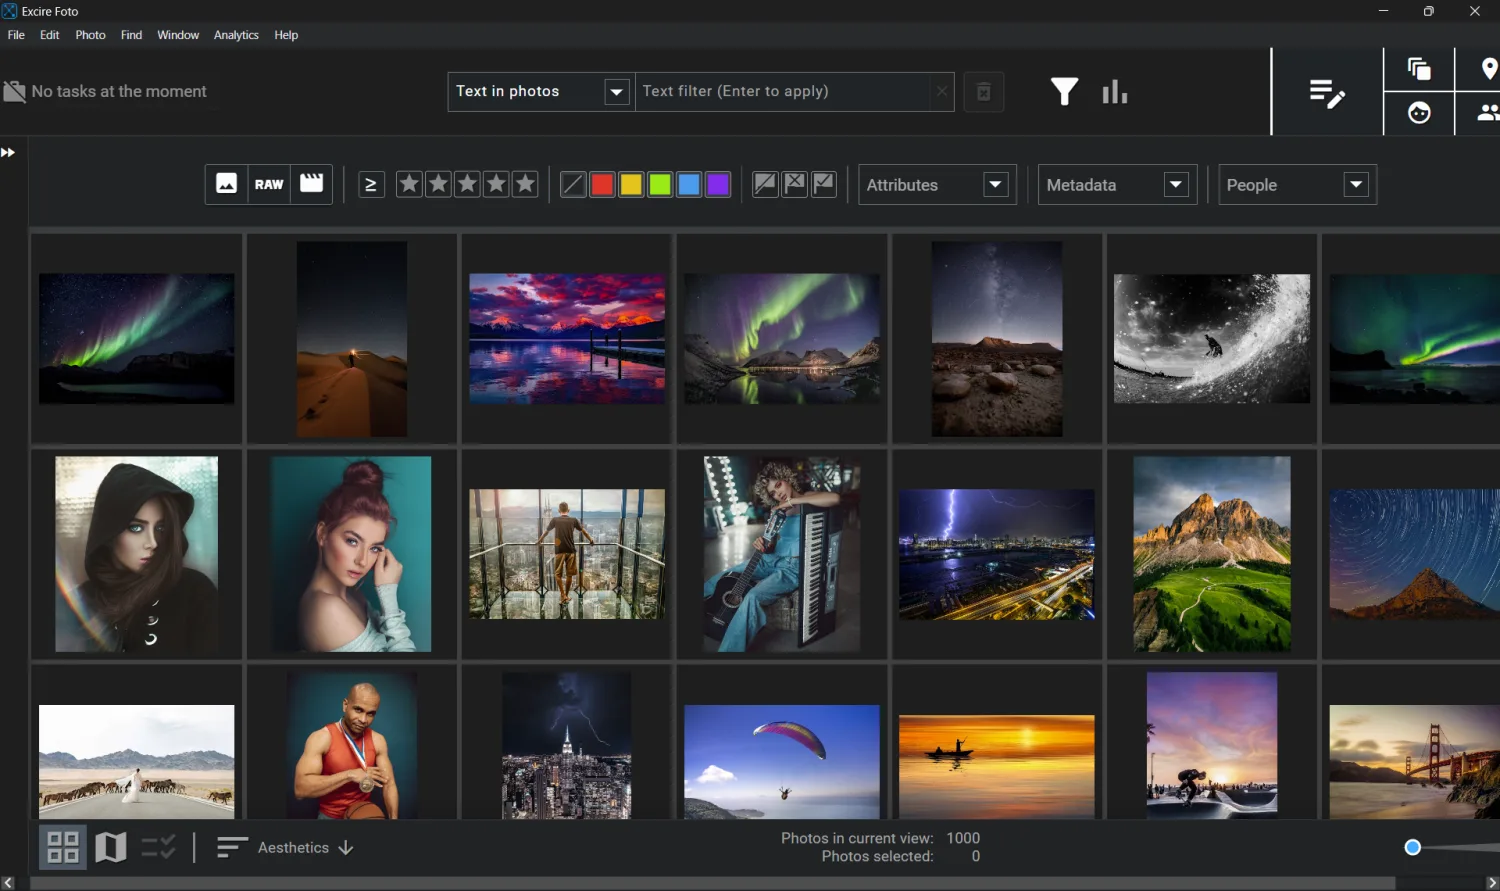Open the File menu
This screenshot has height=891, width=1500.
[16, 35]
